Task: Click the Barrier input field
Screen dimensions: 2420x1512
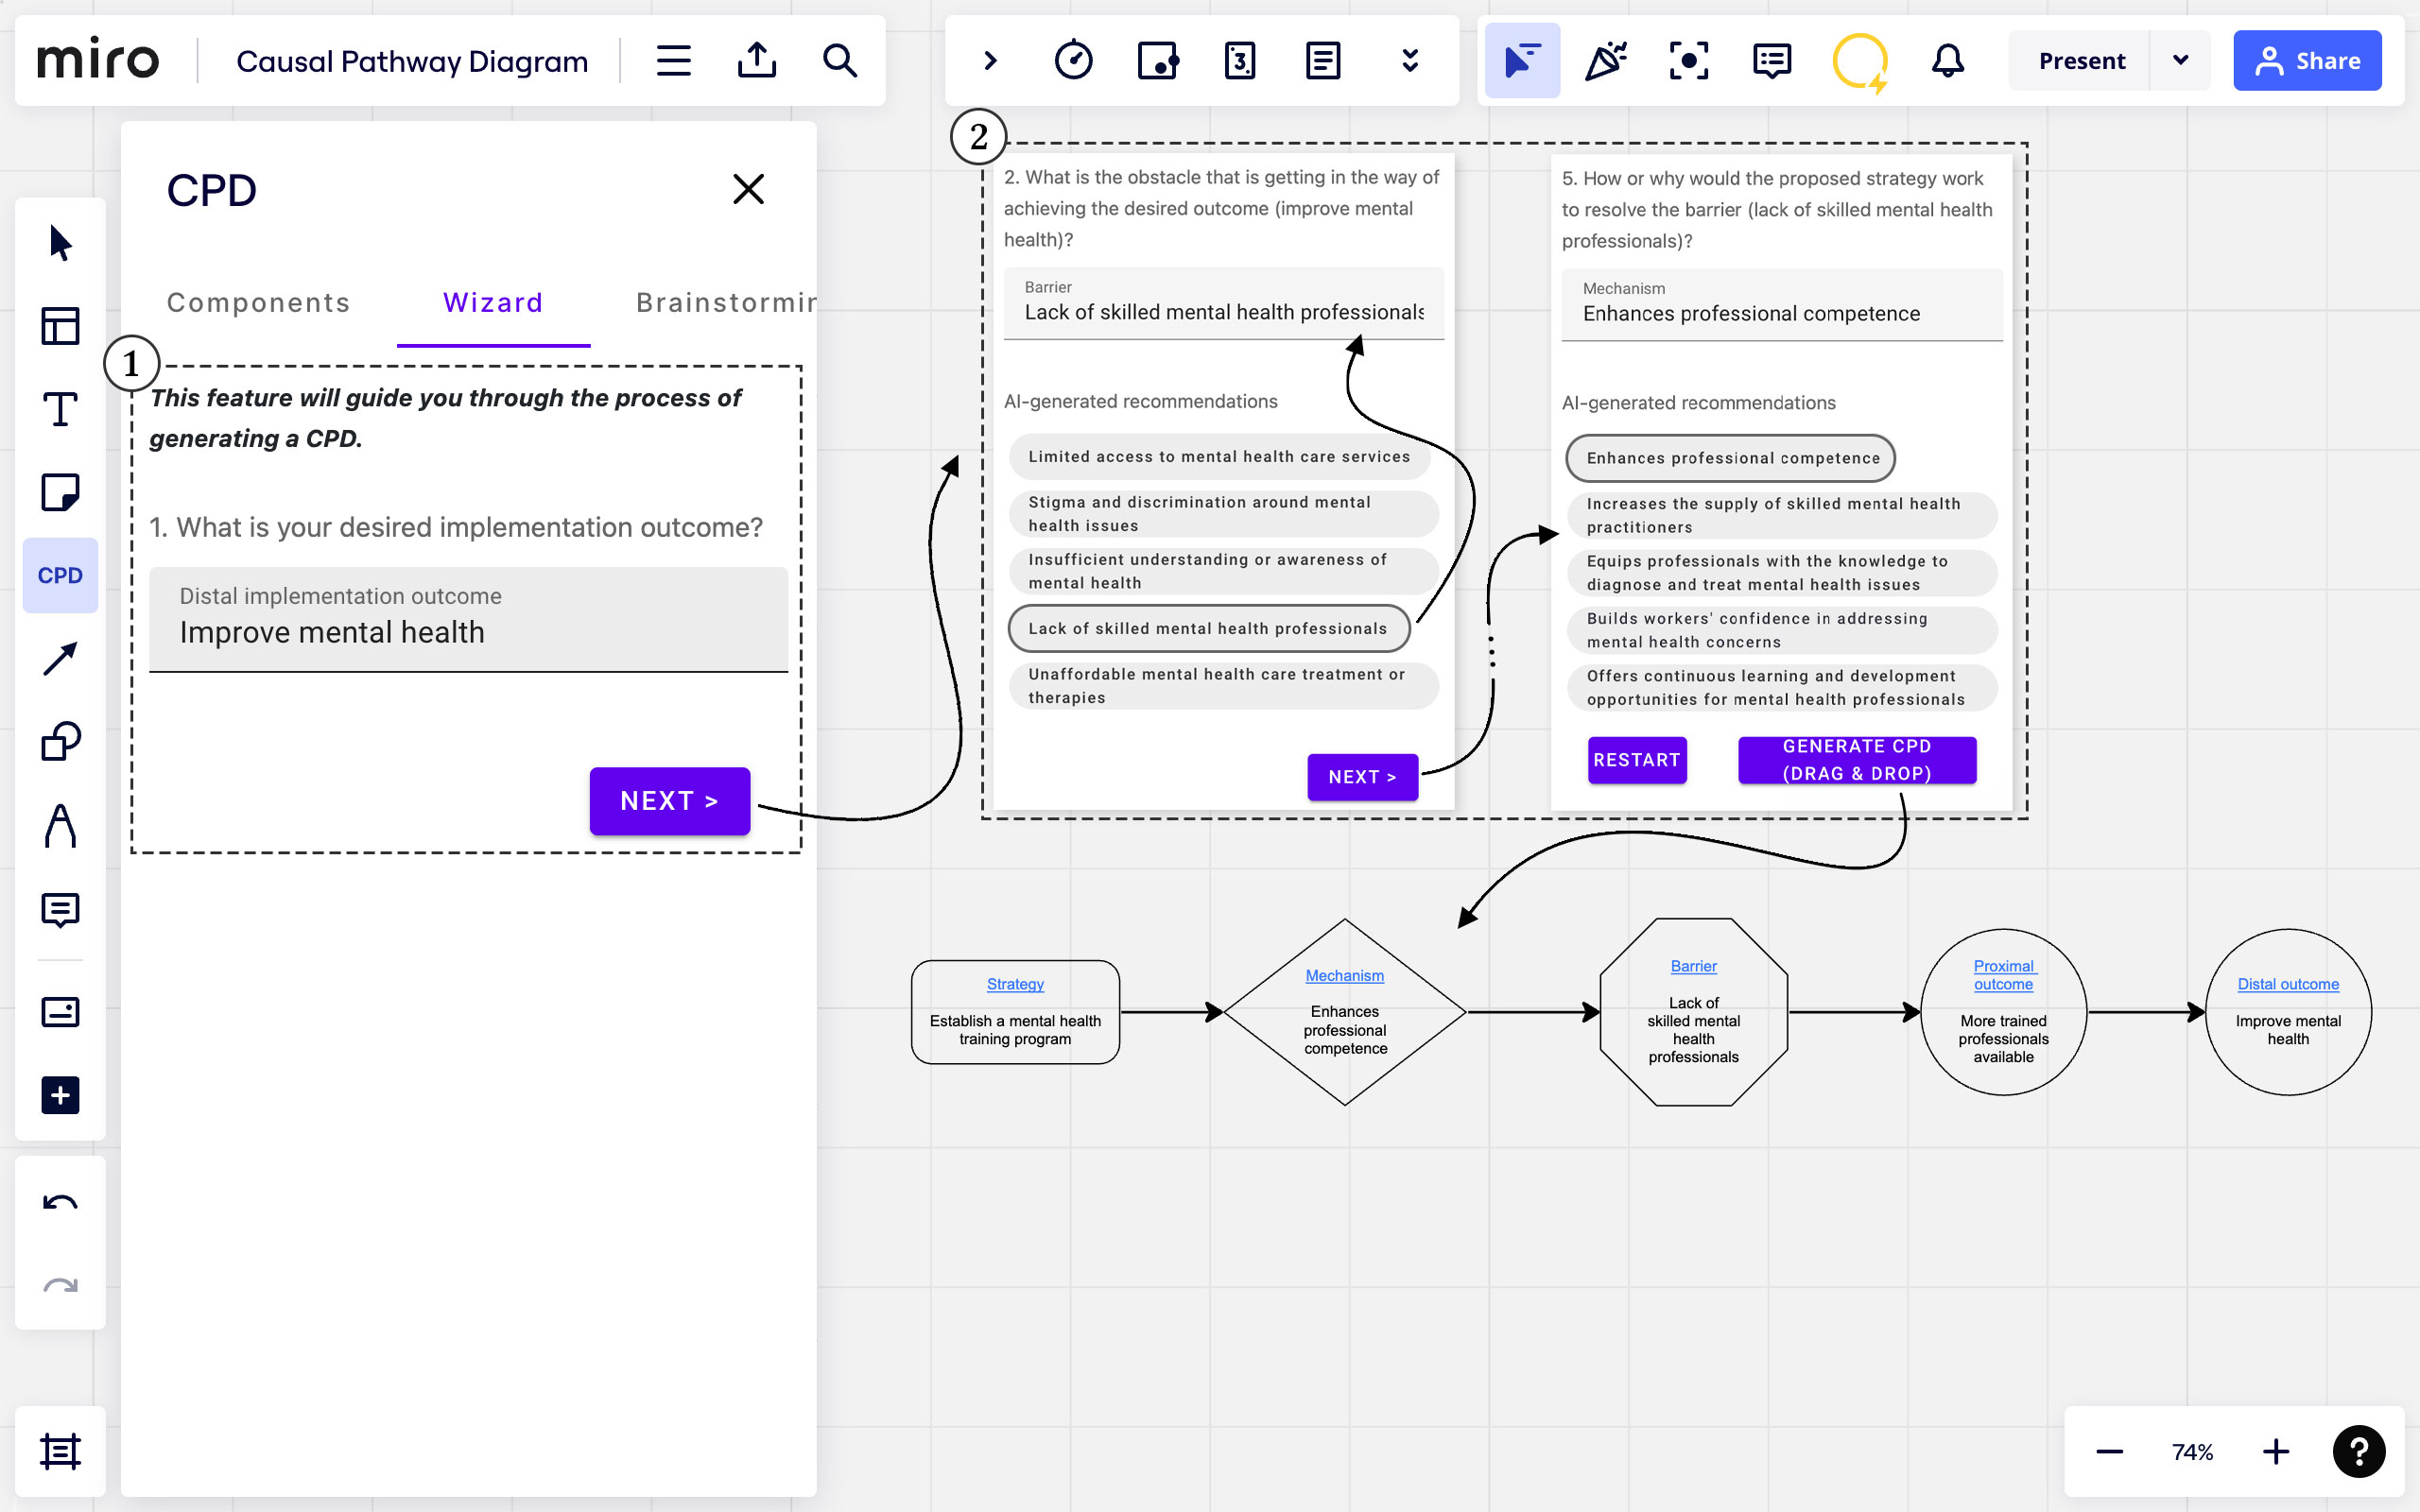Action: tap(1223, 303)
